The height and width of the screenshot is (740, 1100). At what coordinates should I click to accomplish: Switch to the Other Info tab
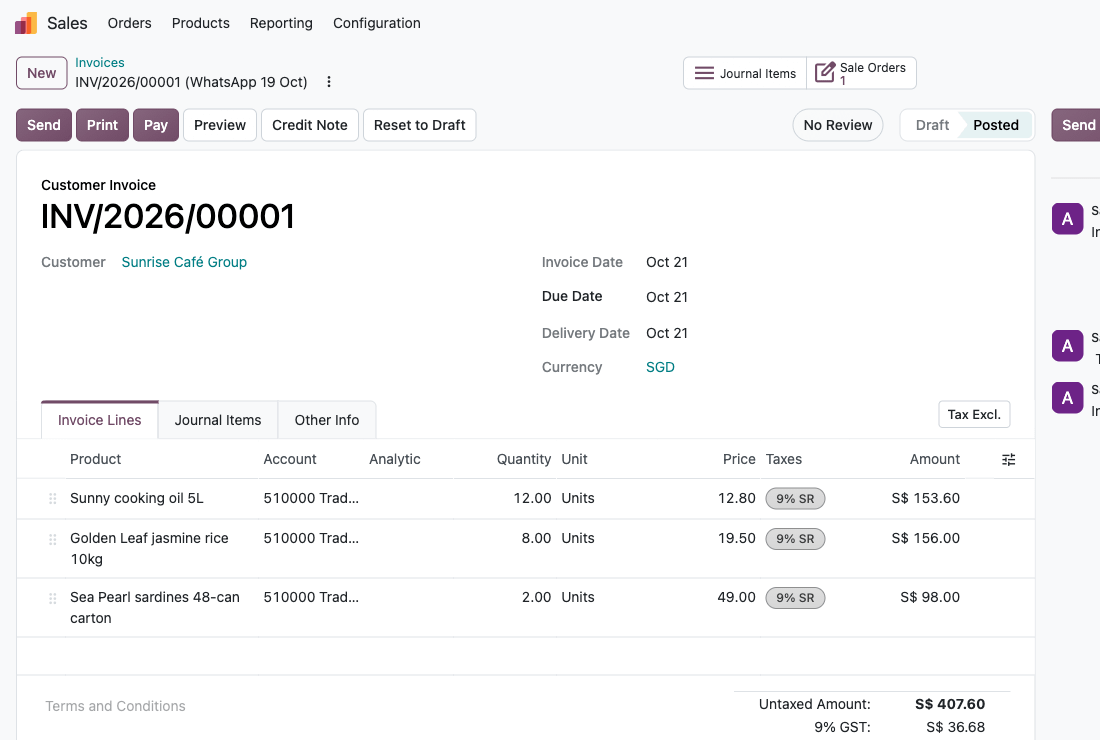pyautogui.click(x=327, y=420)
